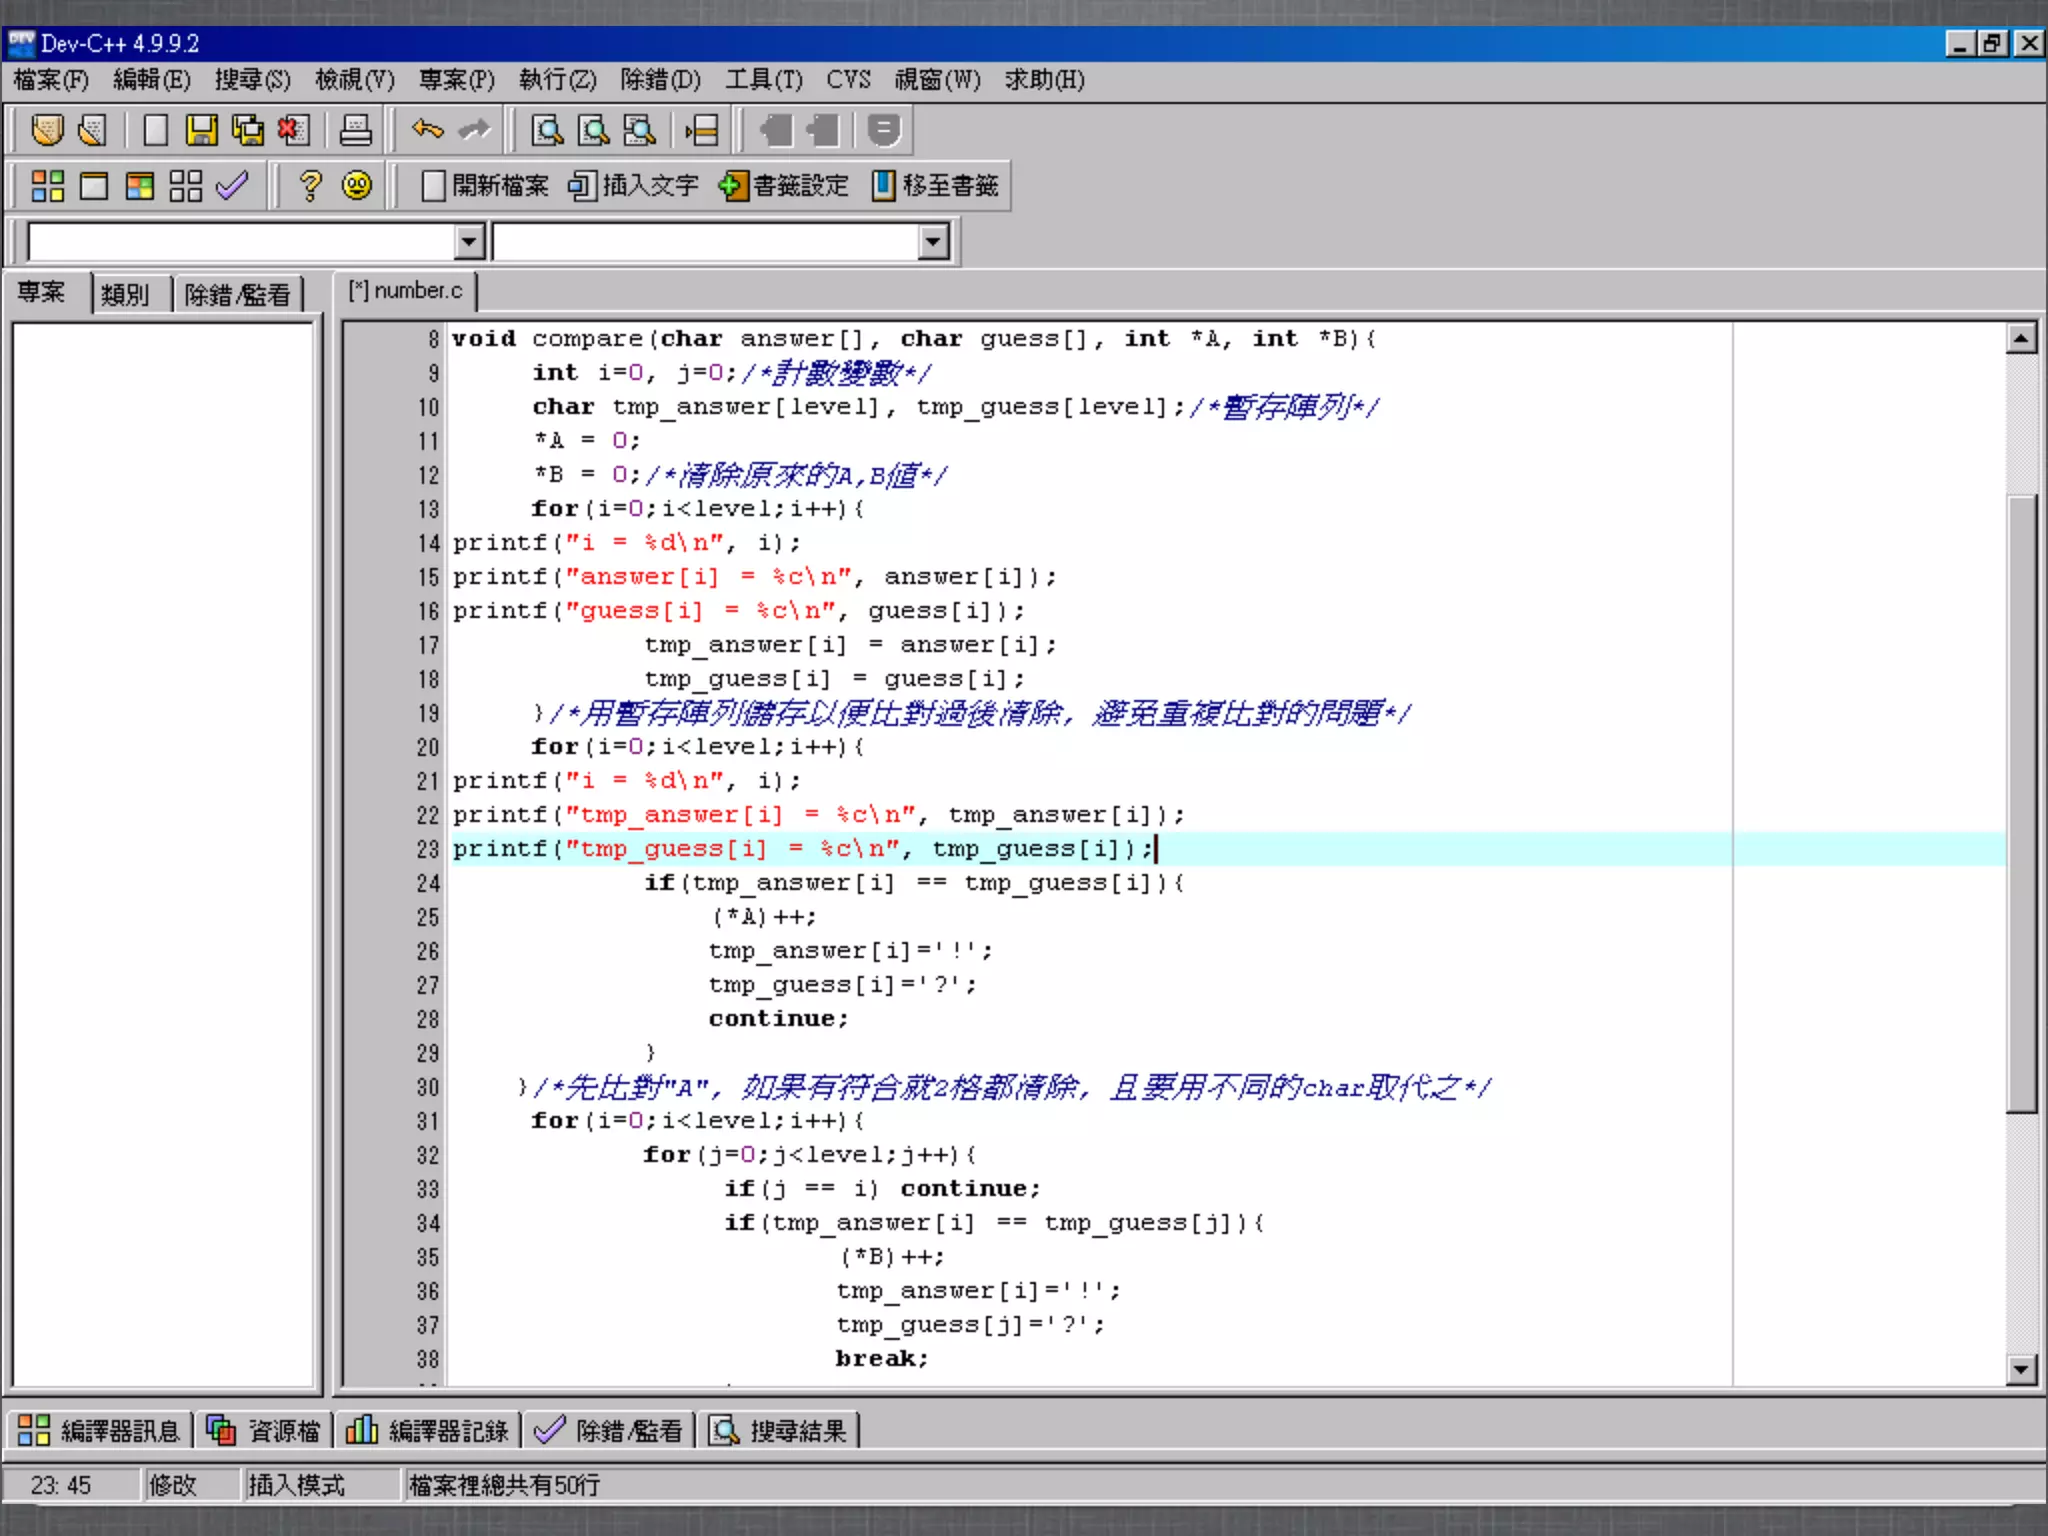Click the Close file red X icon

point(293,130)
